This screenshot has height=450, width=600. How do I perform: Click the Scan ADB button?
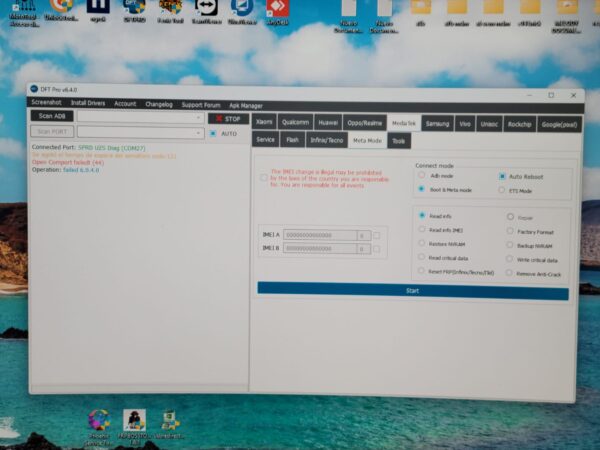(52, 116)
